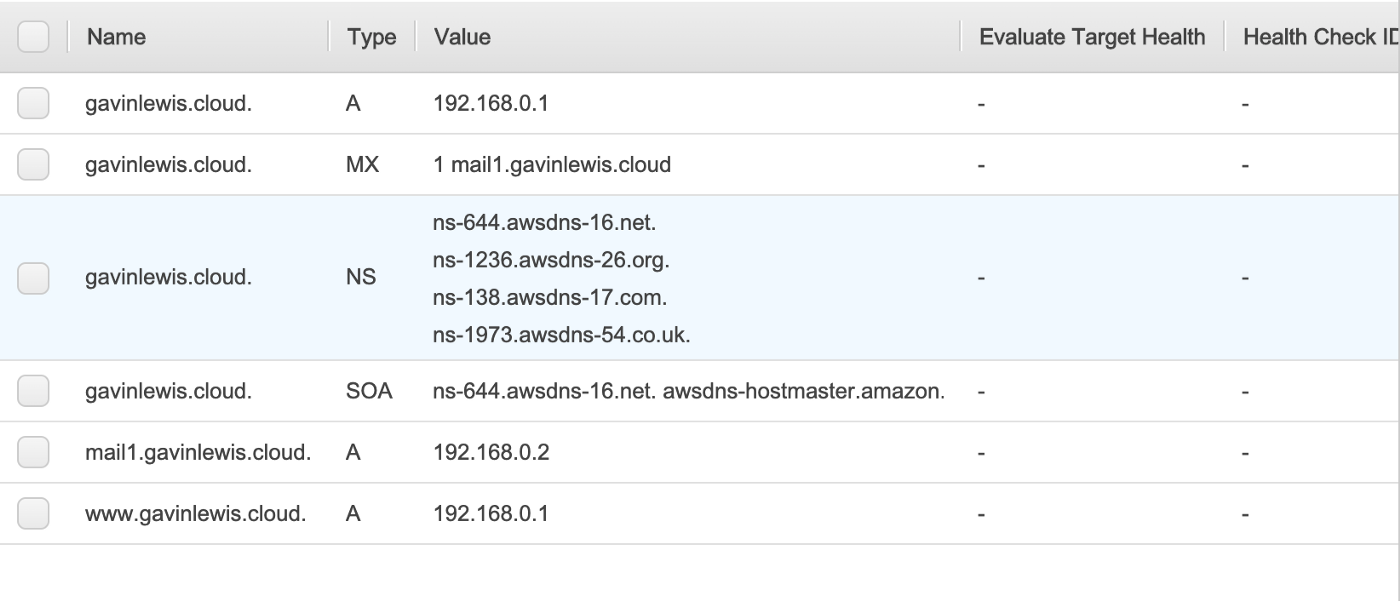Click the Health Check ID column header
The image size is (1400, 601).
point(1321,37)
